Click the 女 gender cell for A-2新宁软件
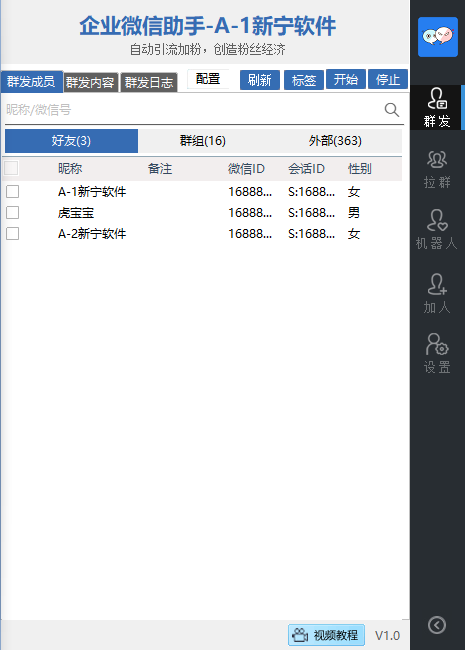465x650 pixels. point(354,234)
